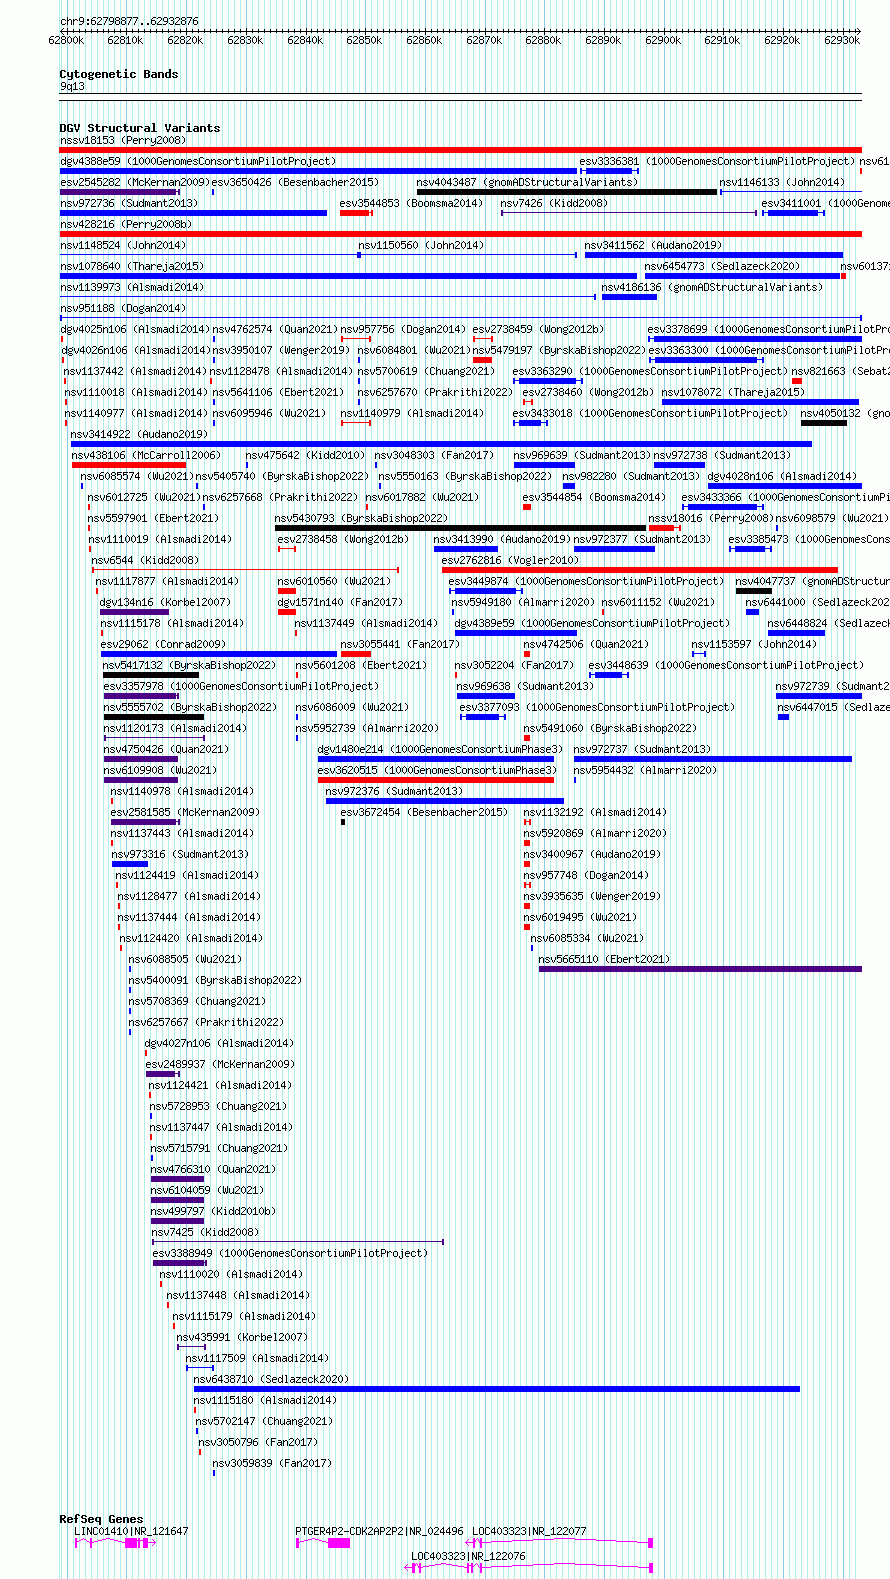Click the red bar under nsv438106
The height and width of the screenshot is (1579, 890).
point(129,465)
